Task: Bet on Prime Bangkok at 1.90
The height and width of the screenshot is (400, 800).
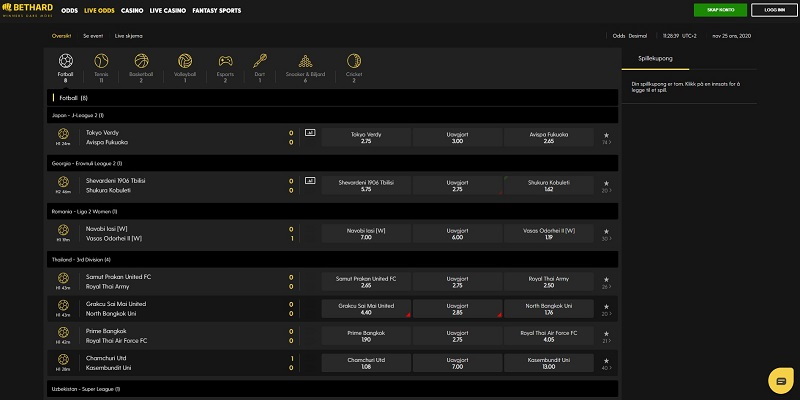Action: click(x=366, y=336)
